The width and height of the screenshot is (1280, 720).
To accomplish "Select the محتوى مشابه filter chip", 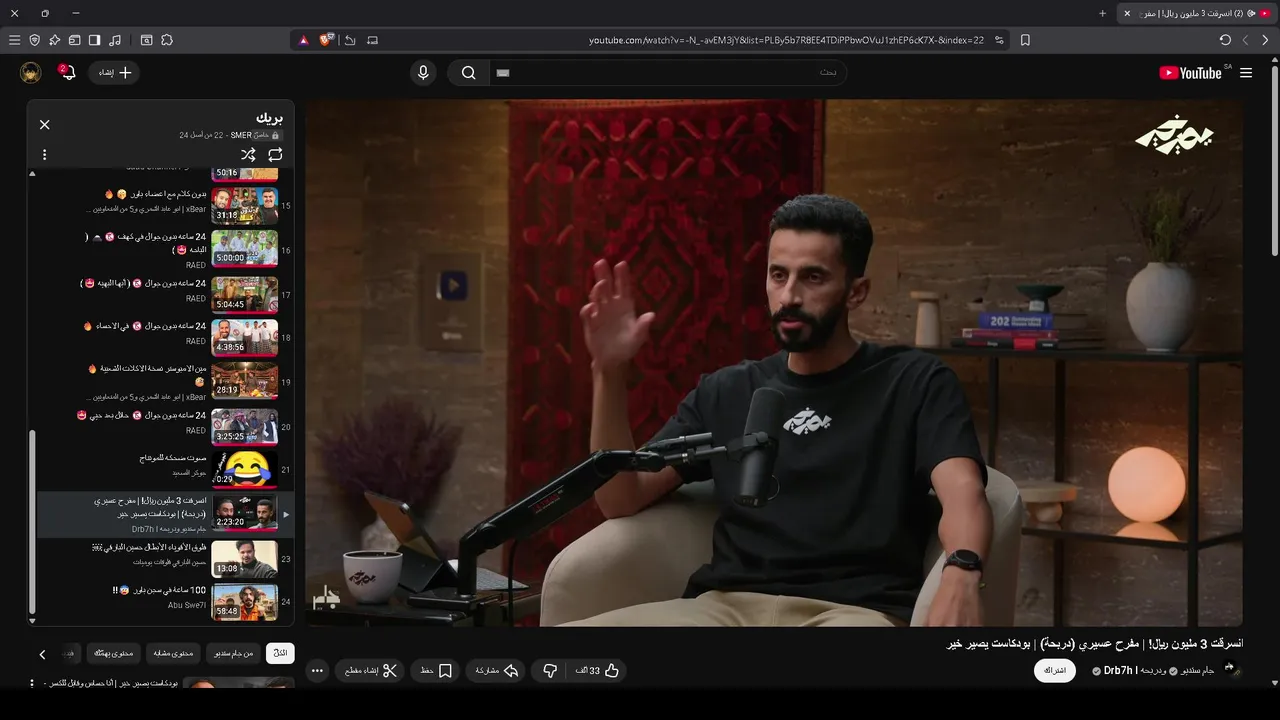I will coord(173,653).
